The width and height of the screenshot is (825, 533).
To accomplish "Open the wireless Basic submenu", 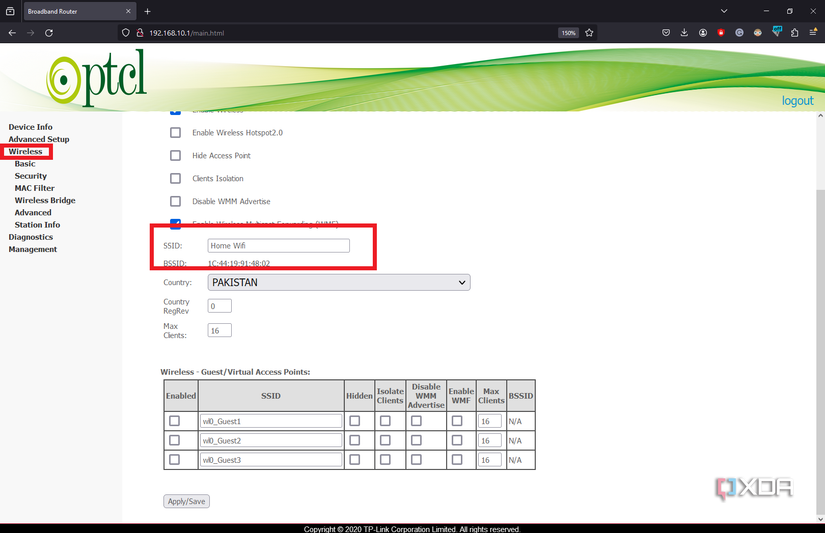I will pos(25,164).
